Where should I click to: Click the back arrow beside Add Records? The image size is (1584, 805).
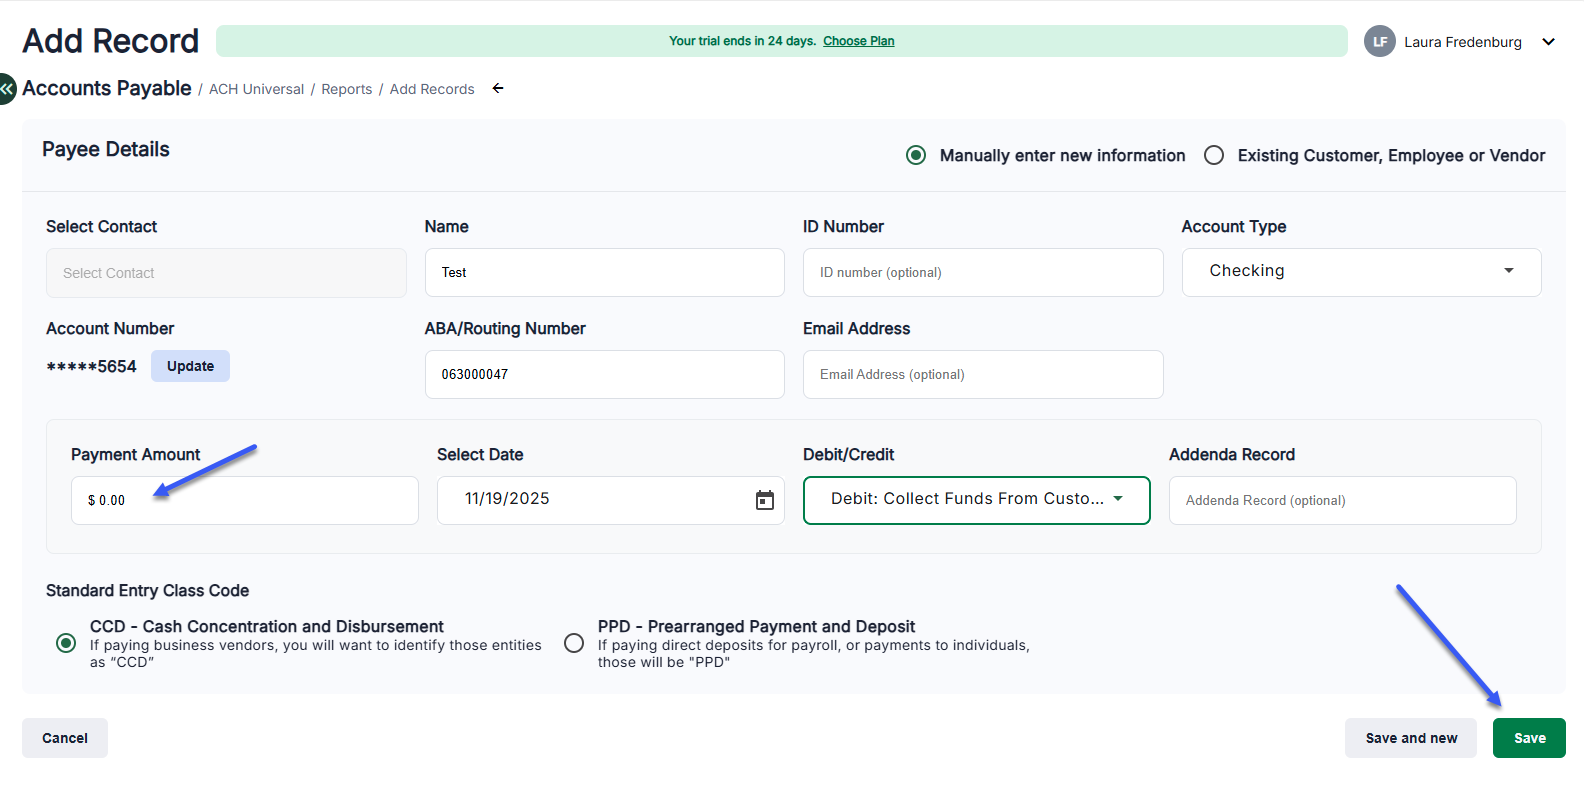(498, 89)
